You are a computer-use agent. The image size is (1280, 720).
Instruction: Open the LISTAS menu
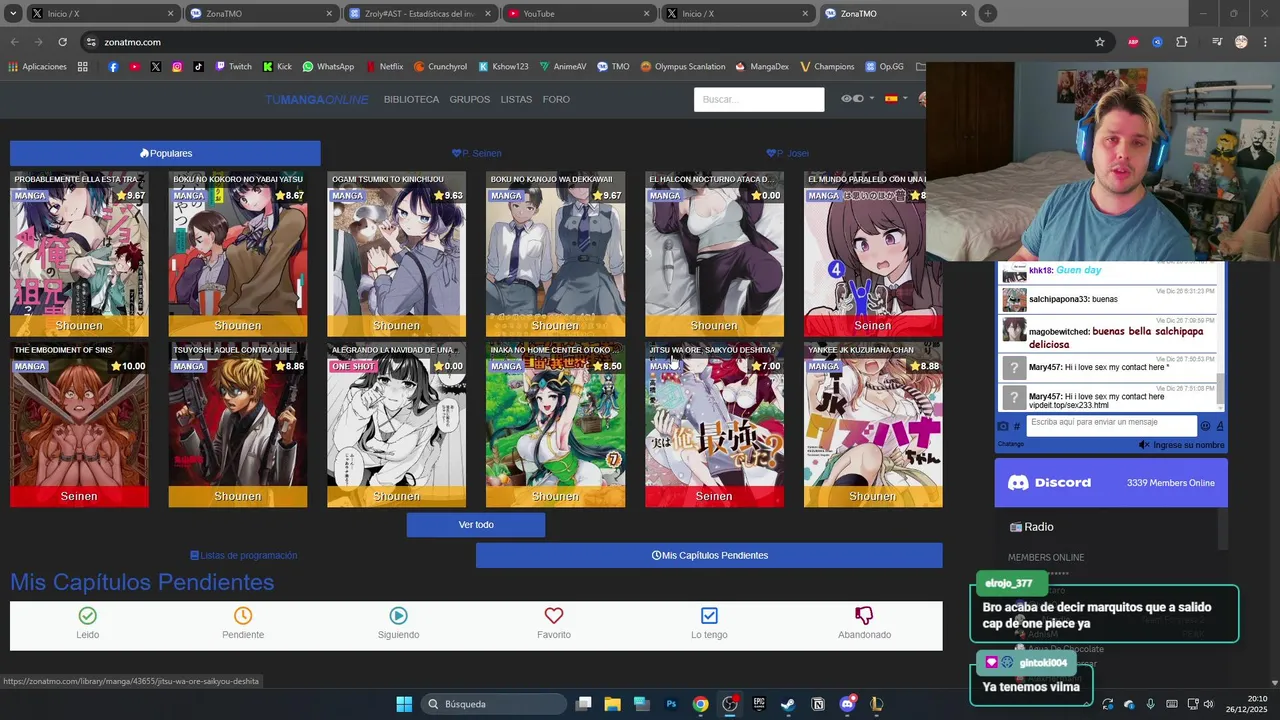(516, 100)
